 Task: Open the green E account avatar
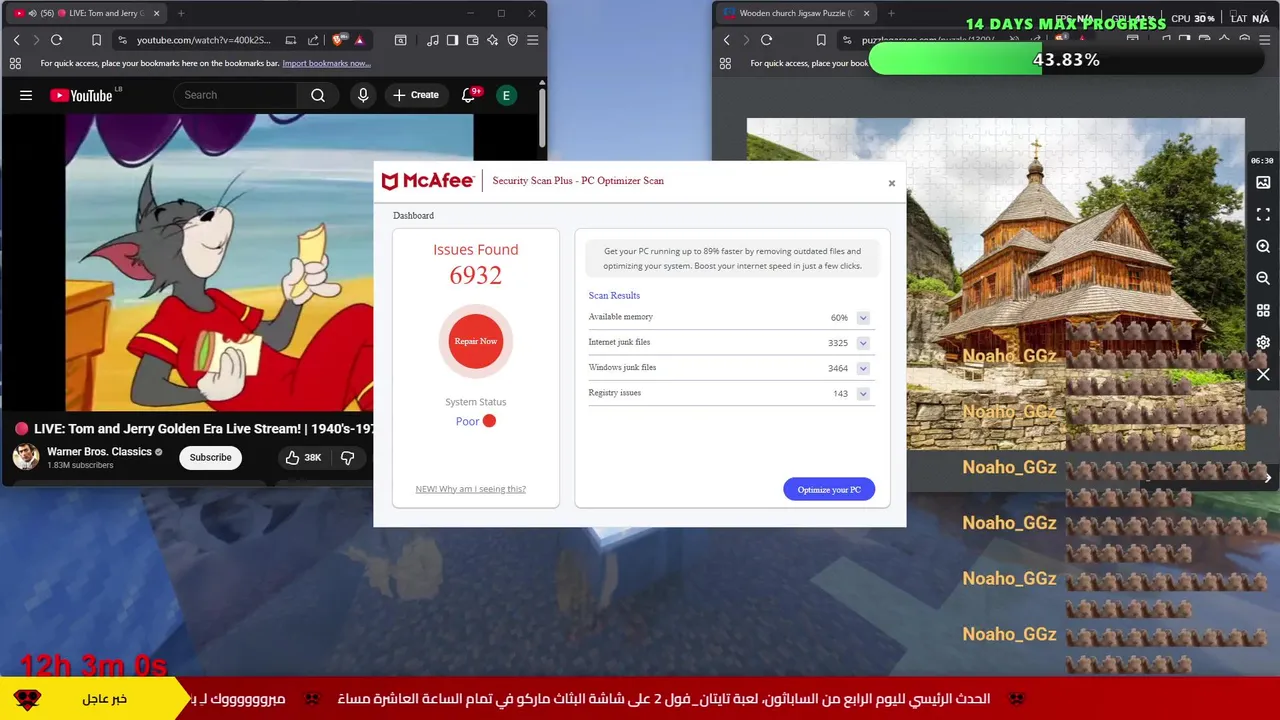click(x=507, y=95)
